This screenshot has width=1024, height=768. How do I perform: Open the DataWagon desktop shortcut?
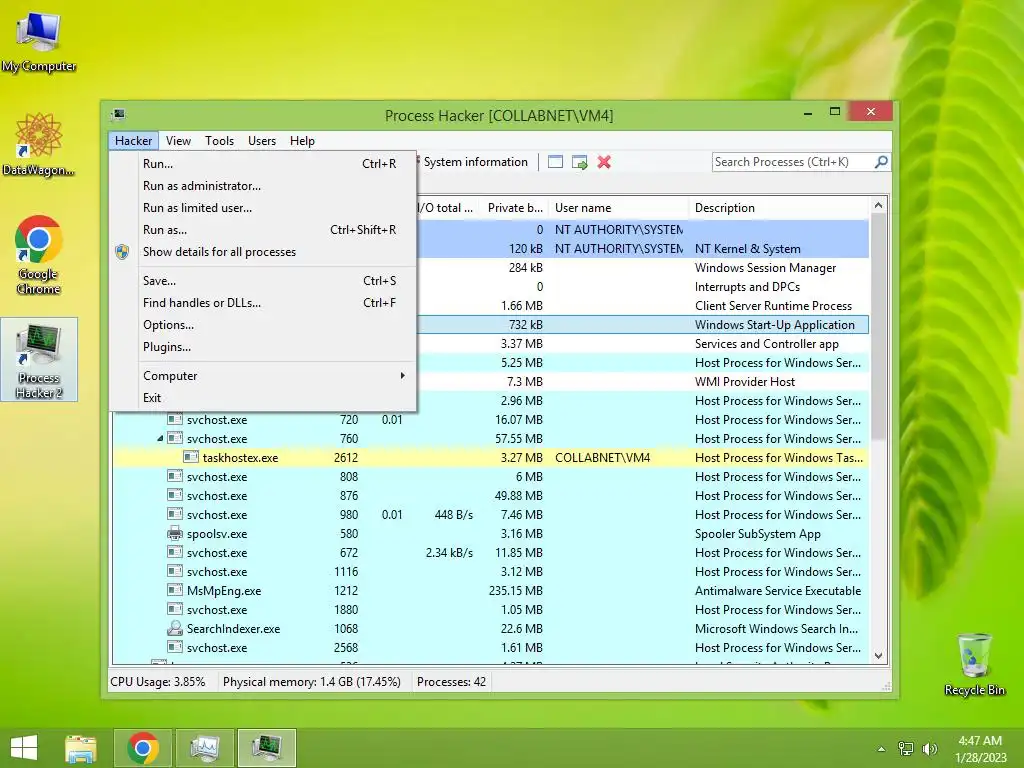click(39, 144)
